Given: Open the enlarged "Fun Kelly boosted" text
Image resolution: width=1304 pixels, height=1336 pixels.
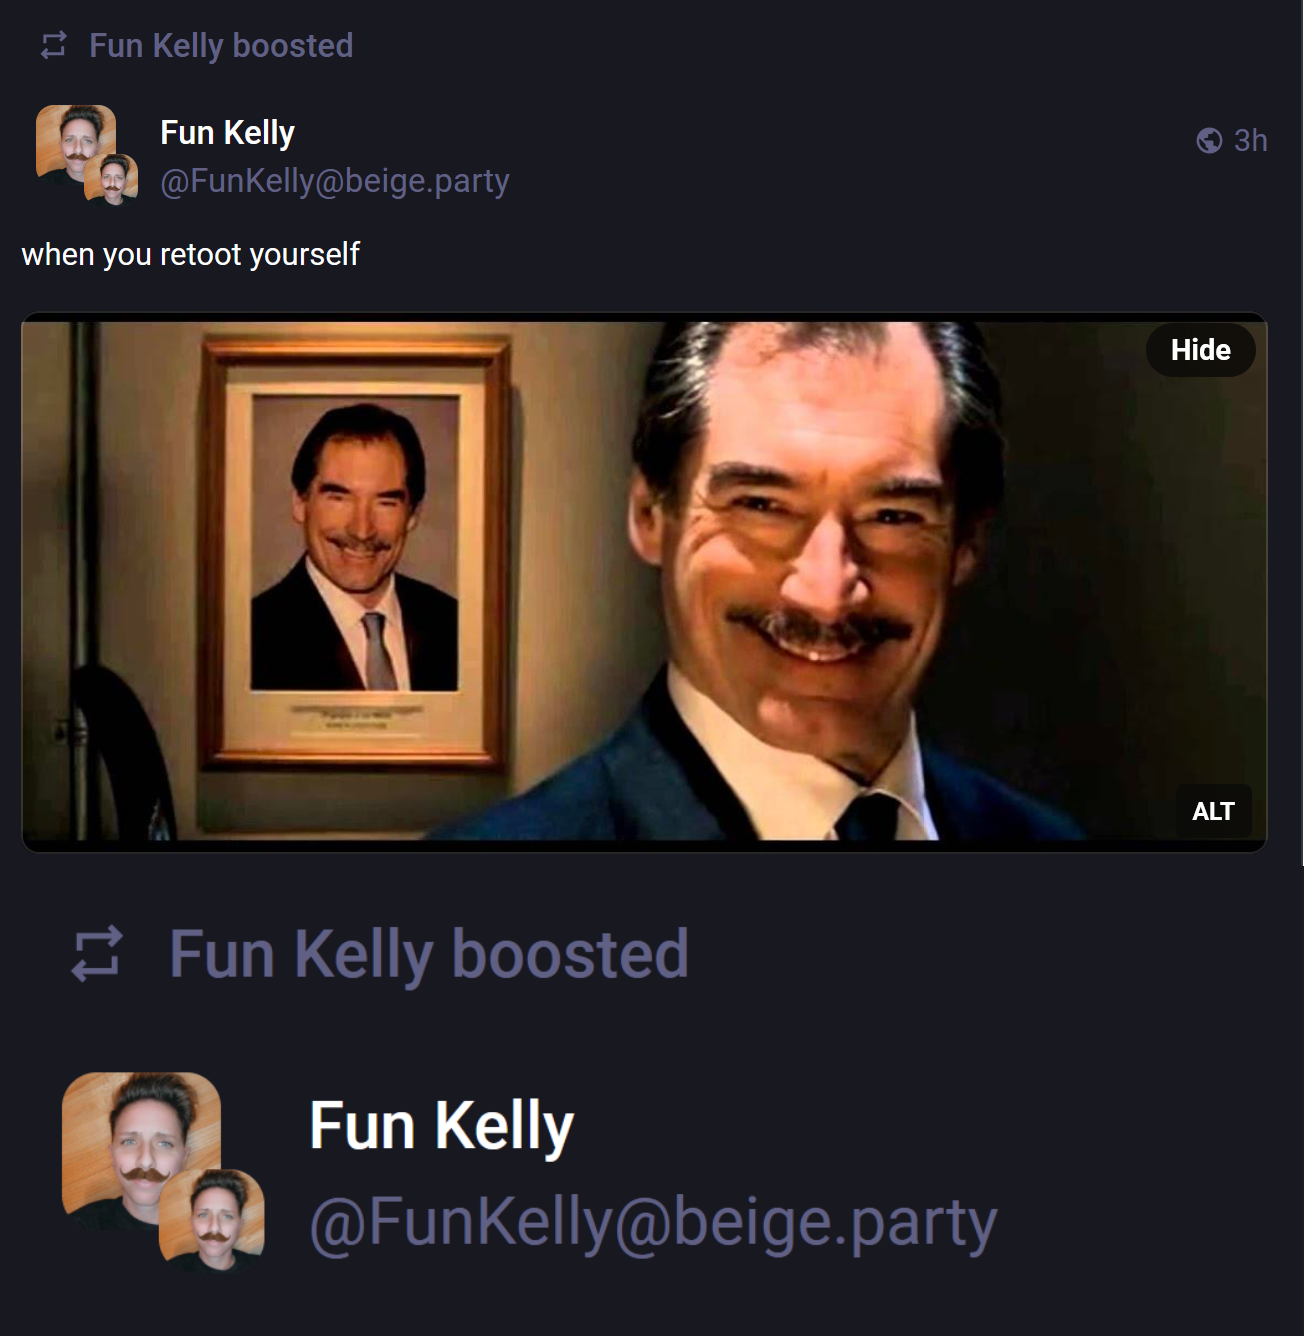Looking at the screenshot, I should point(429,954).
